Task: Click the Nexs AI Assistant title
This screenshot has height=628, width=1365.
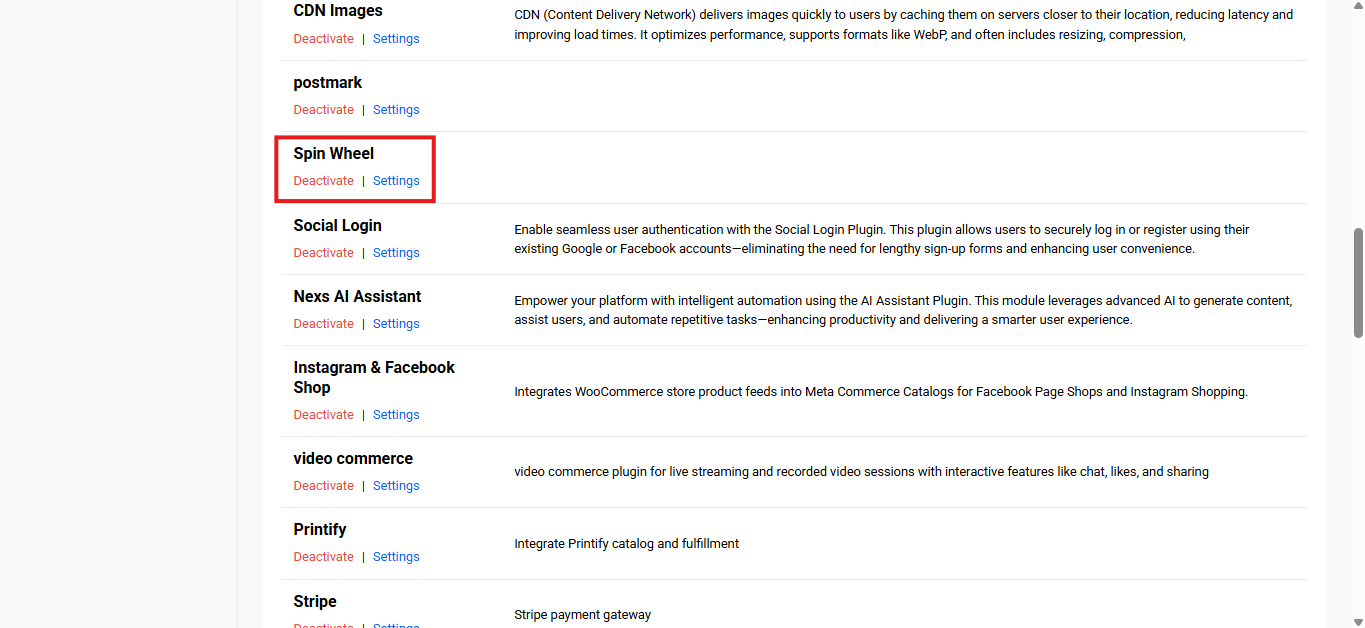Action: click(x=357, y=297)
